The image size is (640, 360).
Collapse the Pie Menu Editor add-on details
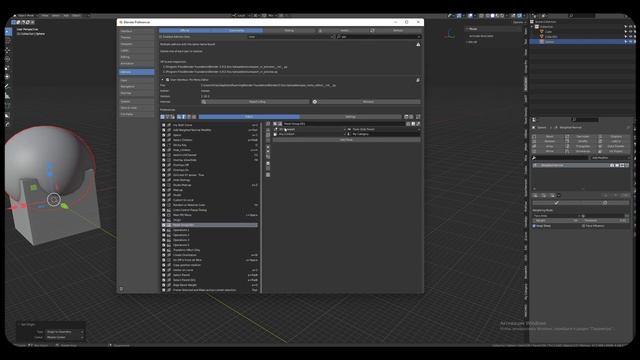162,80
